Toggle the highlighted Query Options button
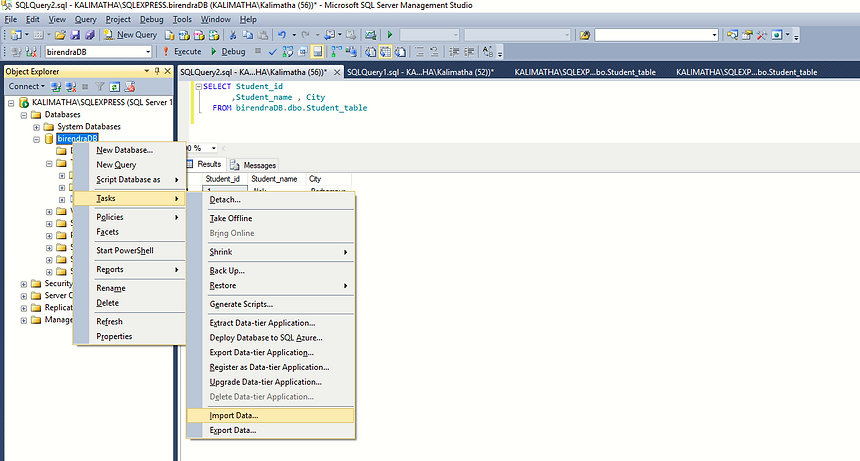 318,52
